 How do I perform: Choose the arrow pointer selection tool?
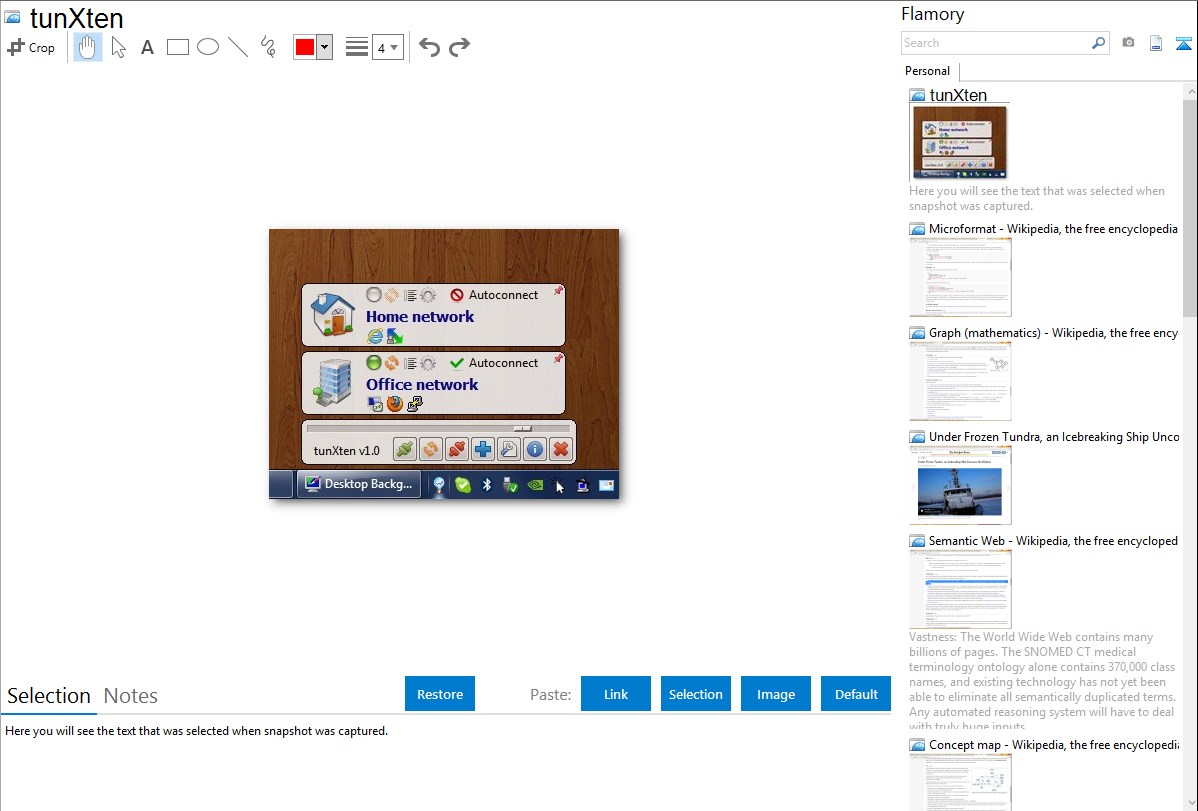(x=118, y=47)
